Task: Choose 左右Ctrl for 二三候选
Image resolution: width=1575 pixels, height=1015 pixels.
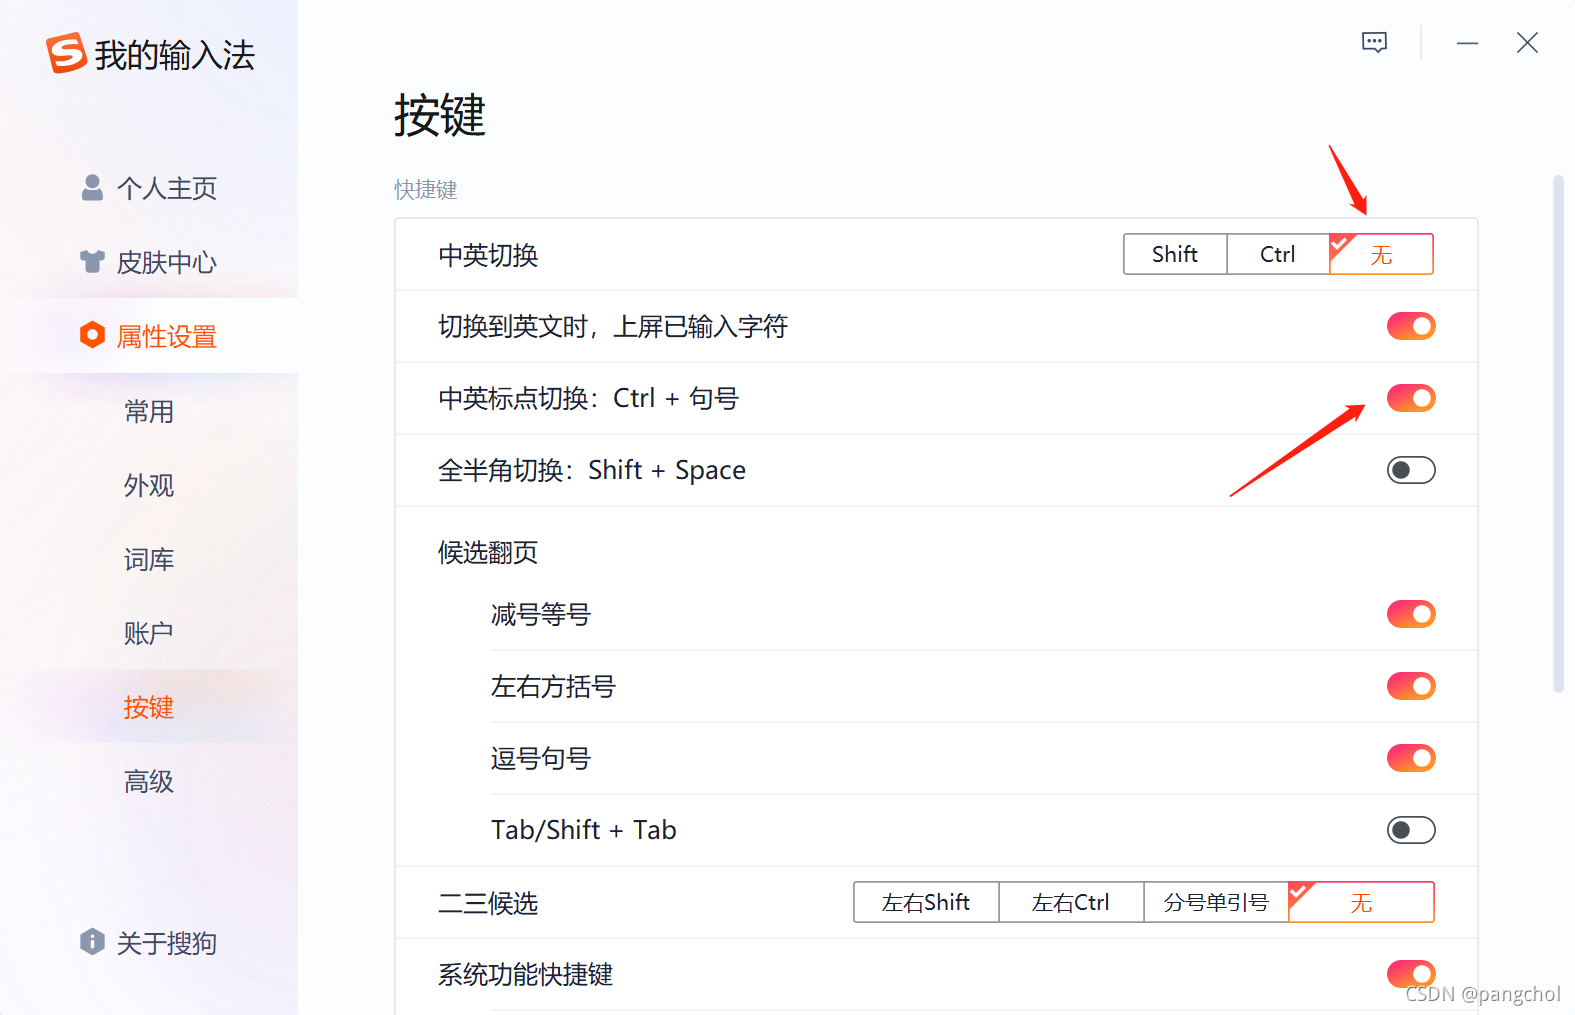Action: pyautogui.click(x=1071, y=902)
